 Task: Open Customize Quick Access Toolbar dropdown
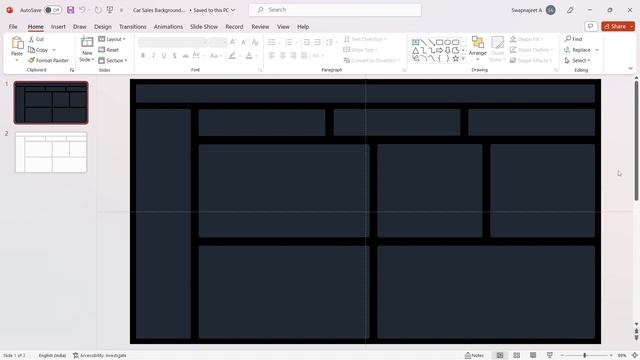point(121,10)
